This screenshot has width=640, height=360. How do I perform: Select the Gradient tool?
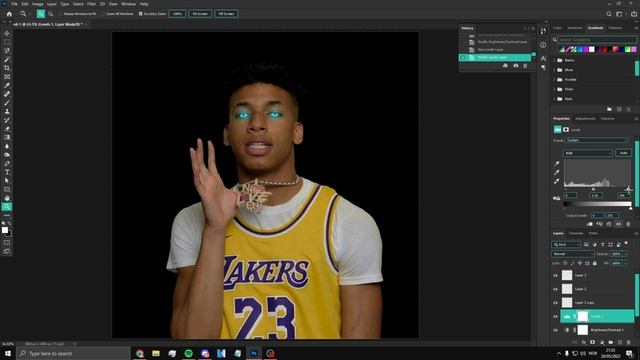point(7,138)
